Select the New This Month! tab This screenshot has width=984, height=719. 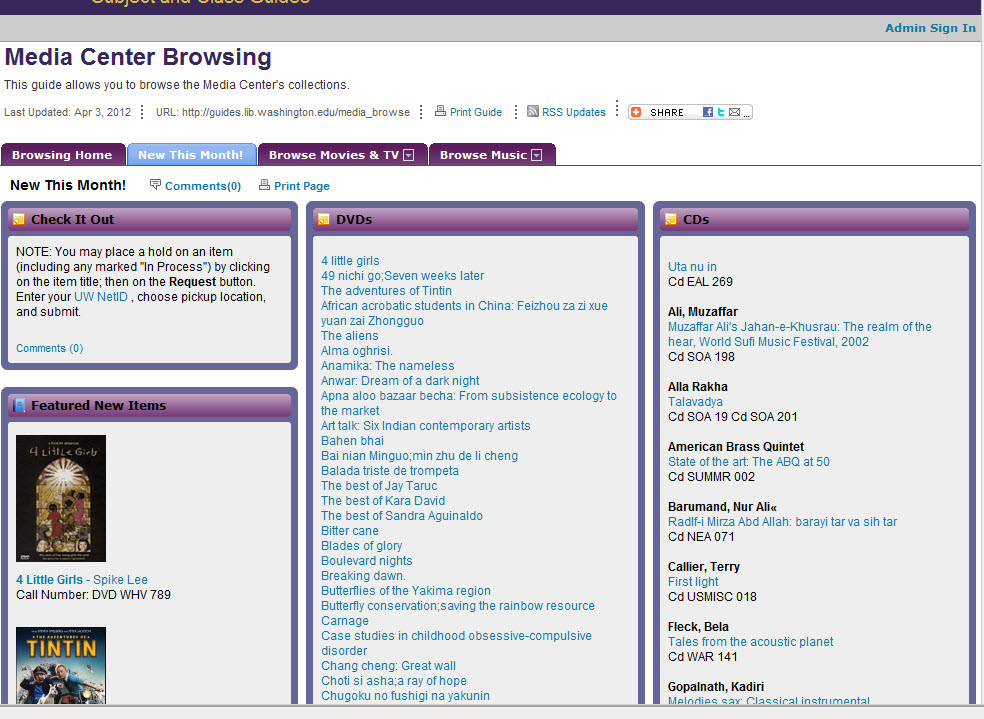point(190,155)
